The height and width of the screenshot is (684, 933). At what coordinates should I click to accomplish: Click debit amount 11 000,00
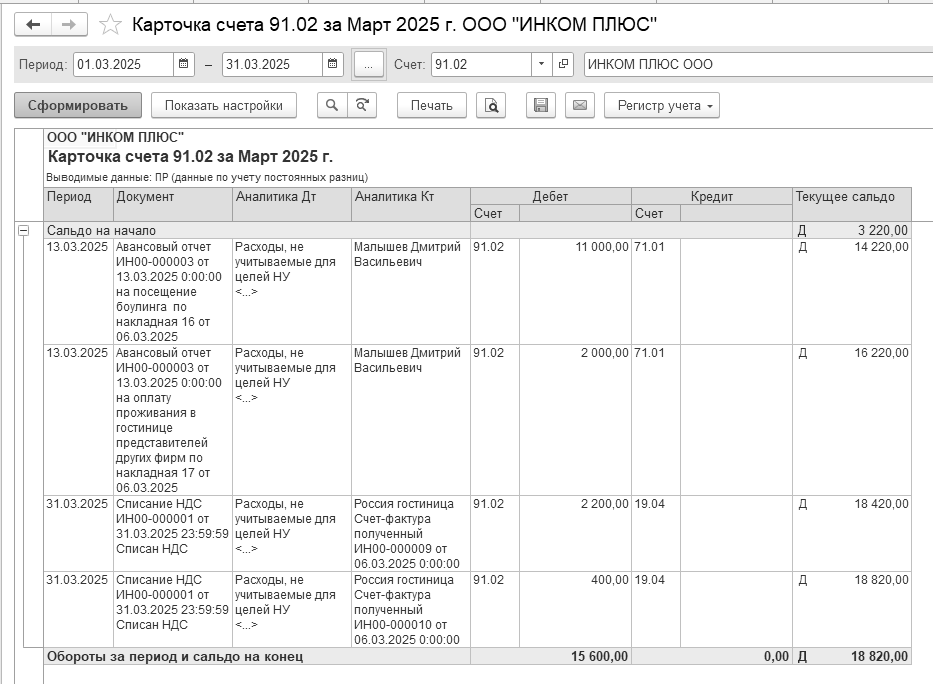pyautogui.click(x=602, y=247)
